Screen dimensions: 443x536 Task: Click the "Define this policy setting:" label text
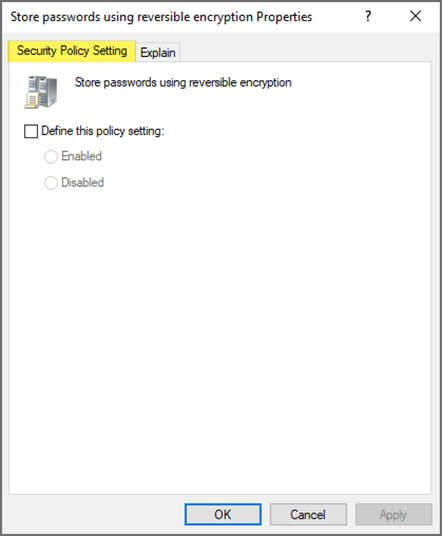pyautogui.click(x=103, y=131)
